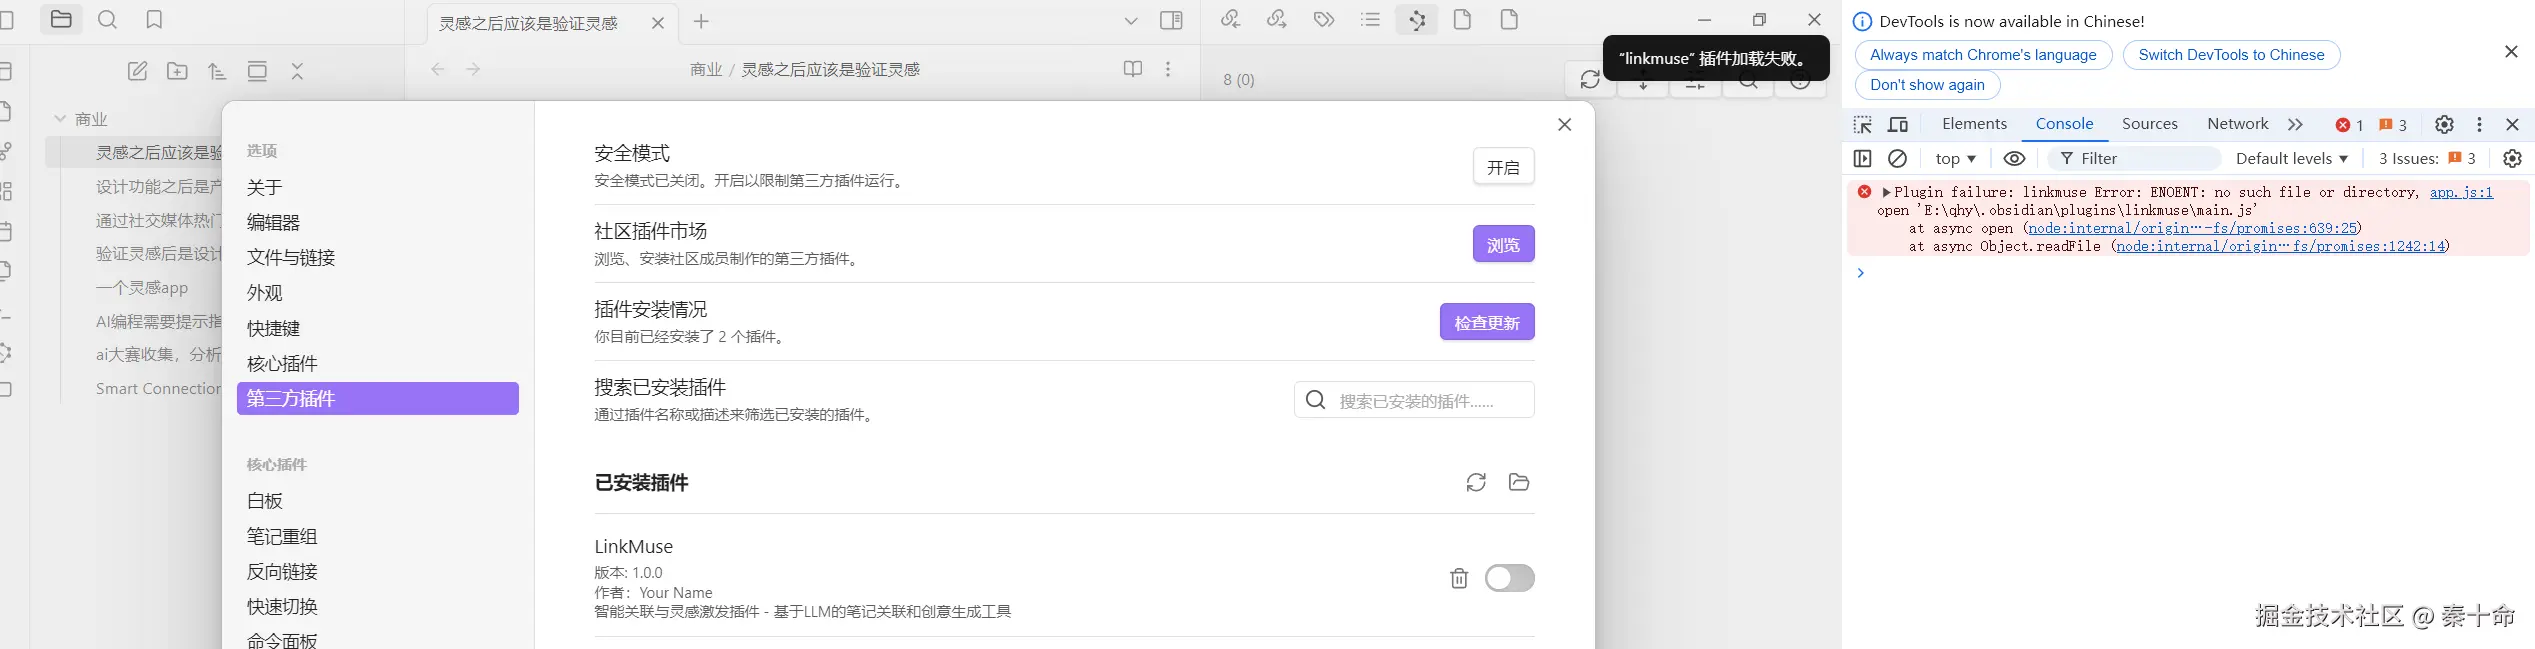The image size is (2535, 649).
Task: Click the sync refresh button in right pane
Action: [1590, 80]
